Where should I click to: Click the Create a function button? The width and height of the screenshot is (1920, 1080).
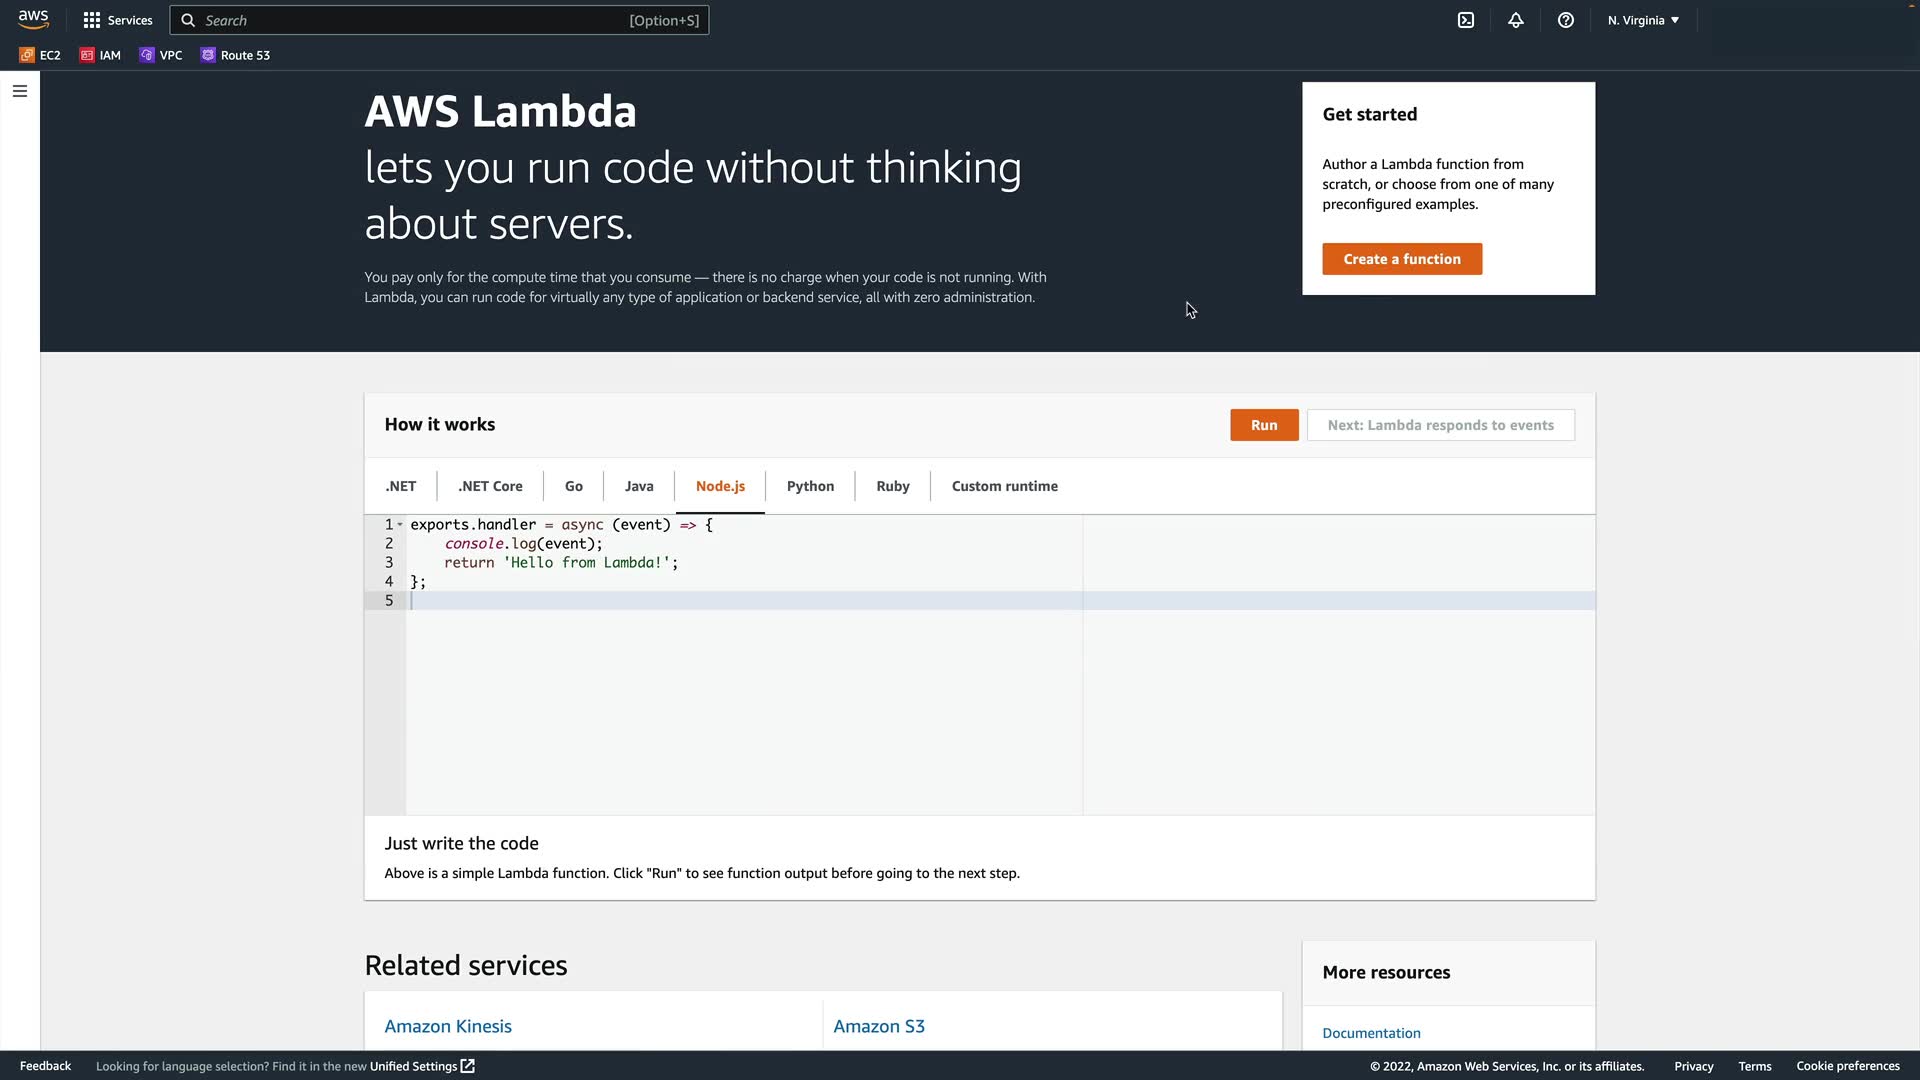coord(1401,259)
